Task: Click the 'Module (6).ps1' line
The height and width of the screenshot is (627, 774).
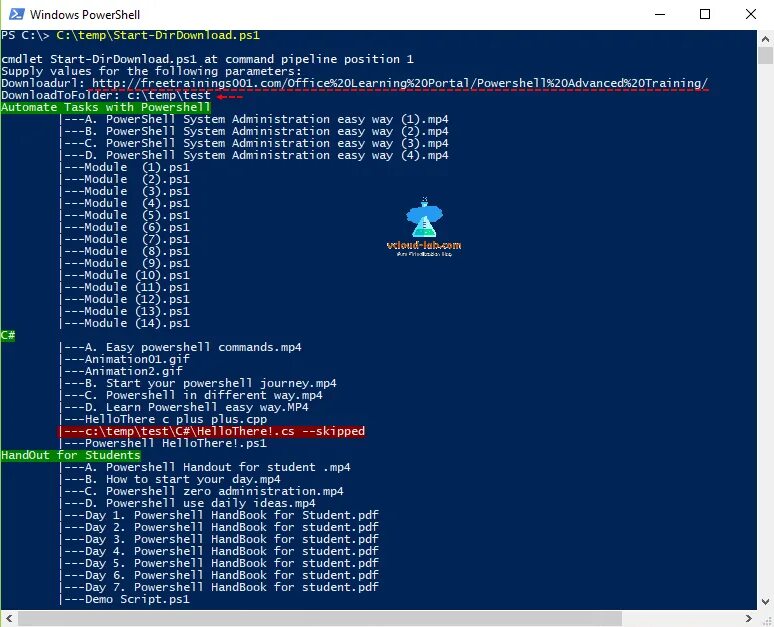Action: tap(137, 227)
